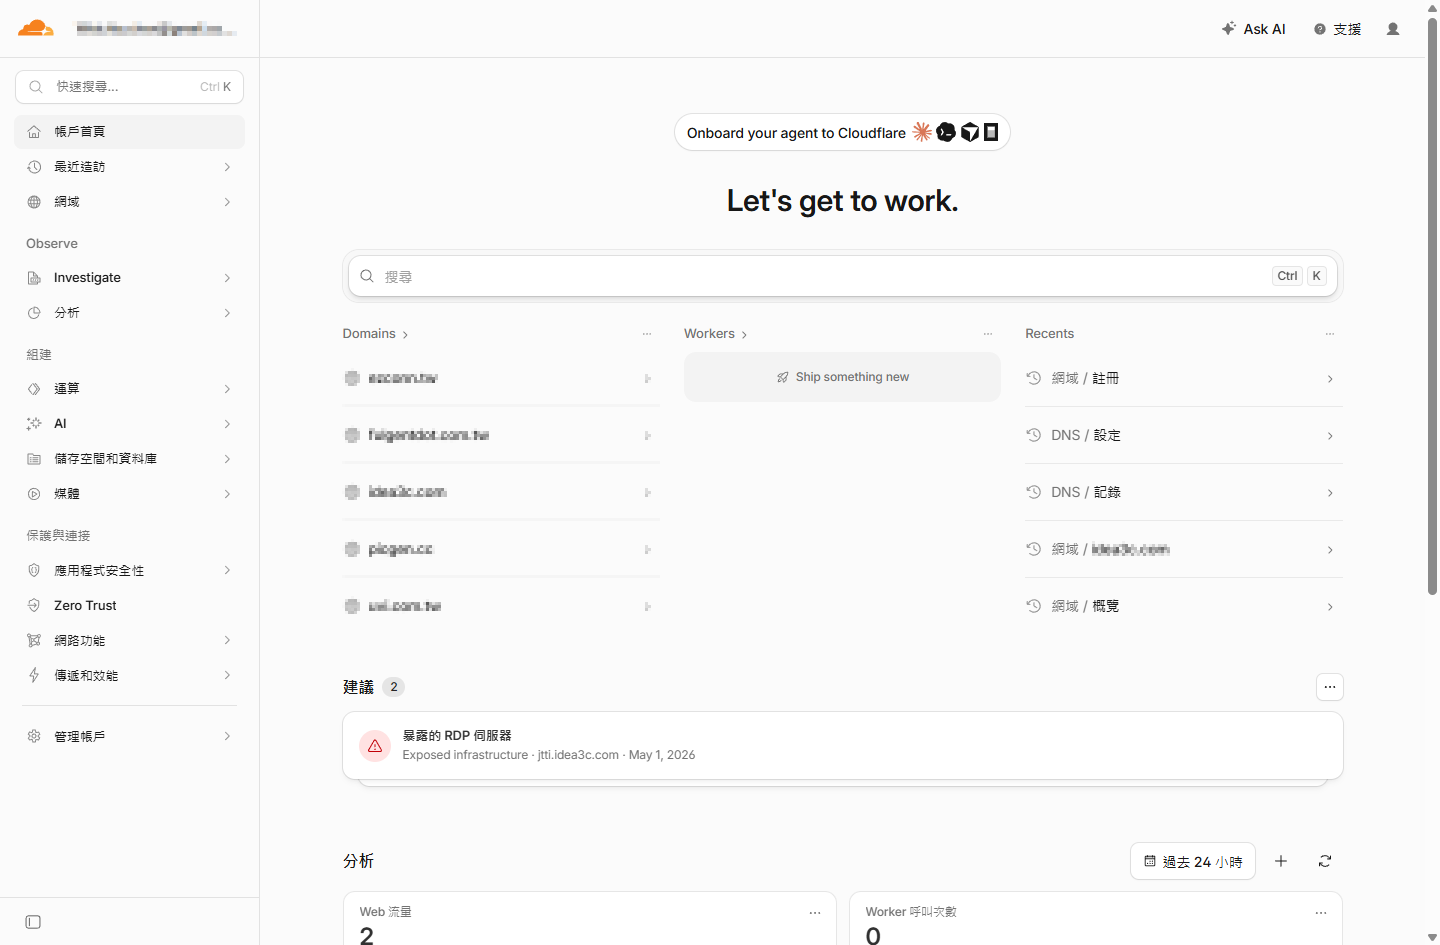
Task: Open the Ask AI assistant
Action: click(x=1254, y=29)
